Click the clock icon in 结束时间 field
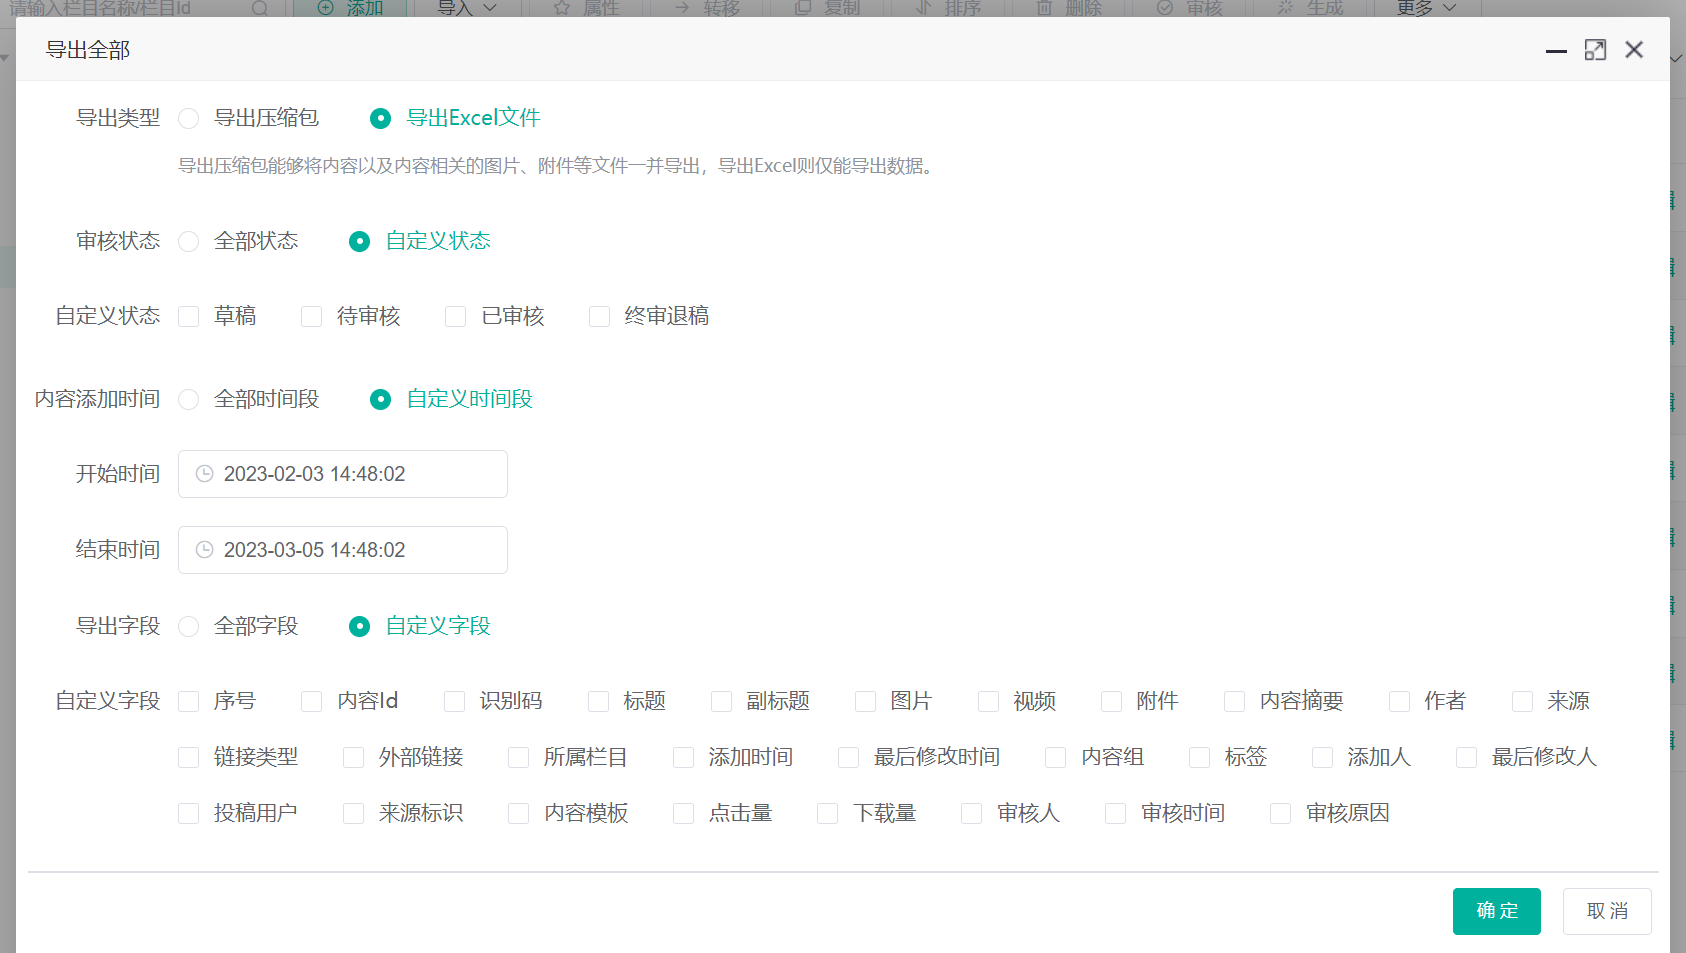This screenshot has height=953, width=1686. 204,550
